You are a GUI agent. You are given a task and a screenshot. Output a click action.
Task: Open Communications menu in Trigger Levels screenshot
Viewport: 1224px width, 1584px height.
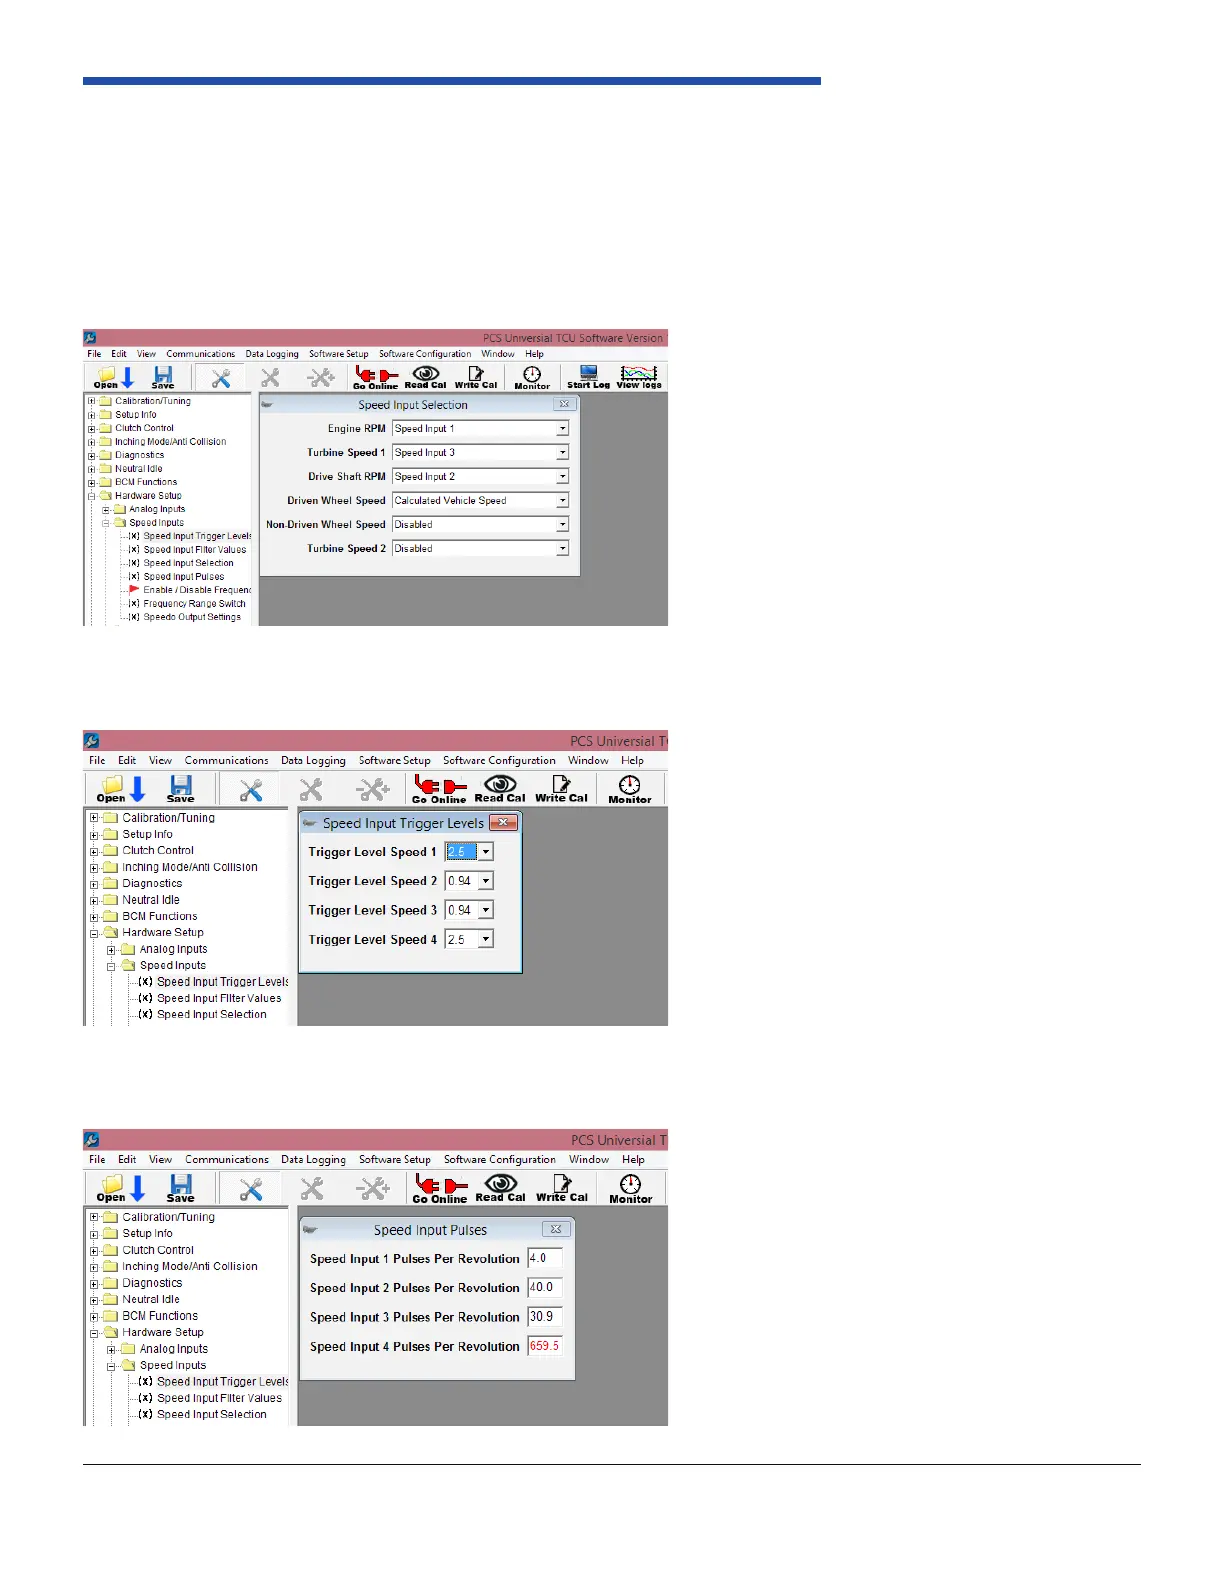pyautogui.click(x=227, y=761)
